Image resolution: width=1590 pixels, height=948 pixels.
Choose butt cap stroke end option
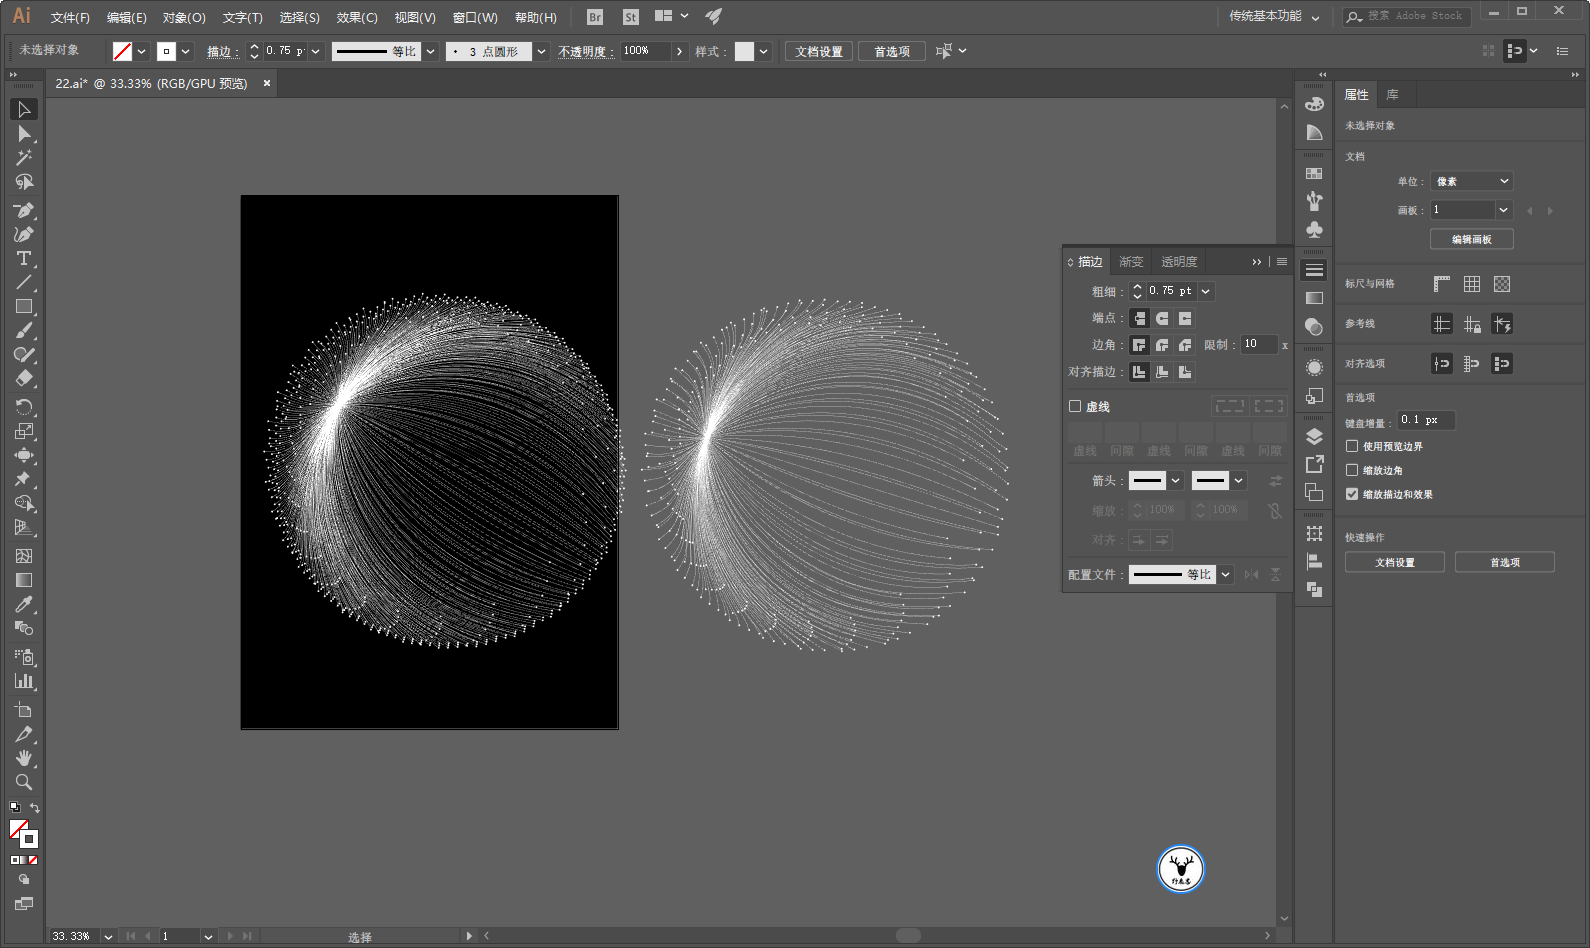1139,318
